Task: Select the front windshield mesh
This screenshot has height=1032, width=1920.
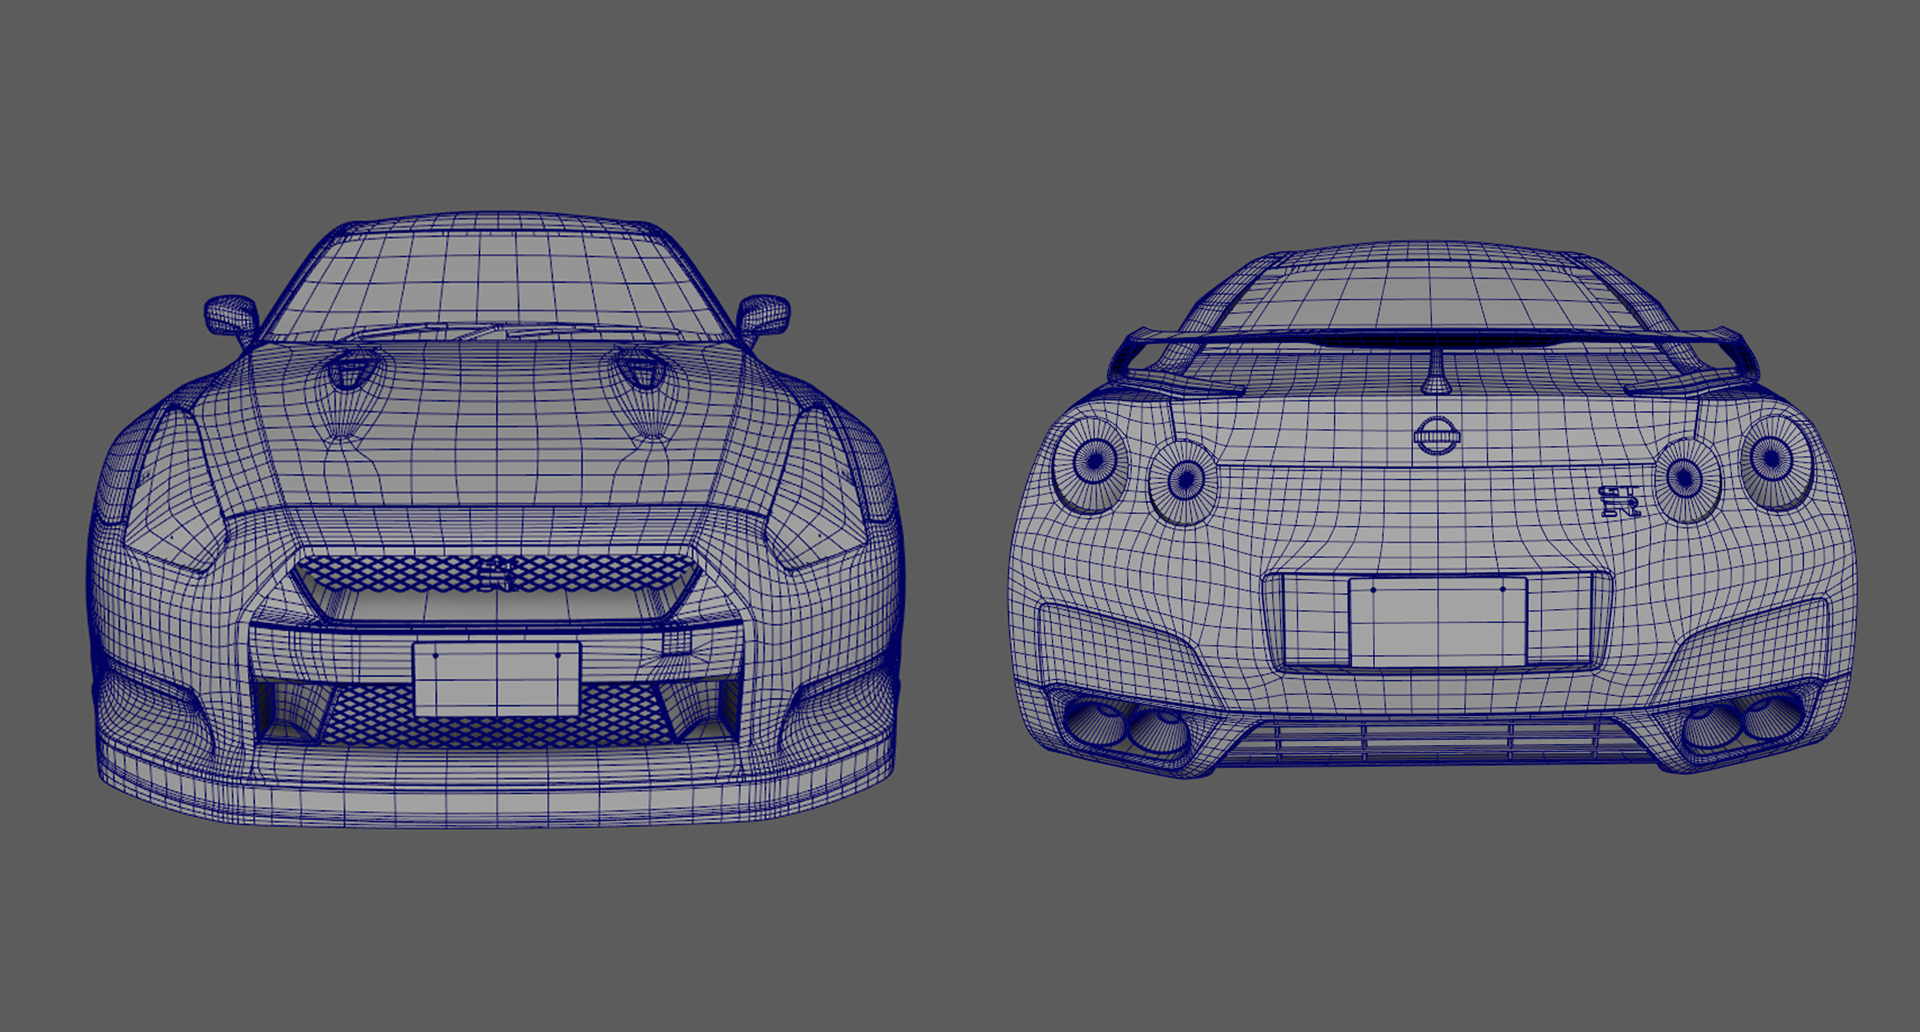Action: point(497,285)
